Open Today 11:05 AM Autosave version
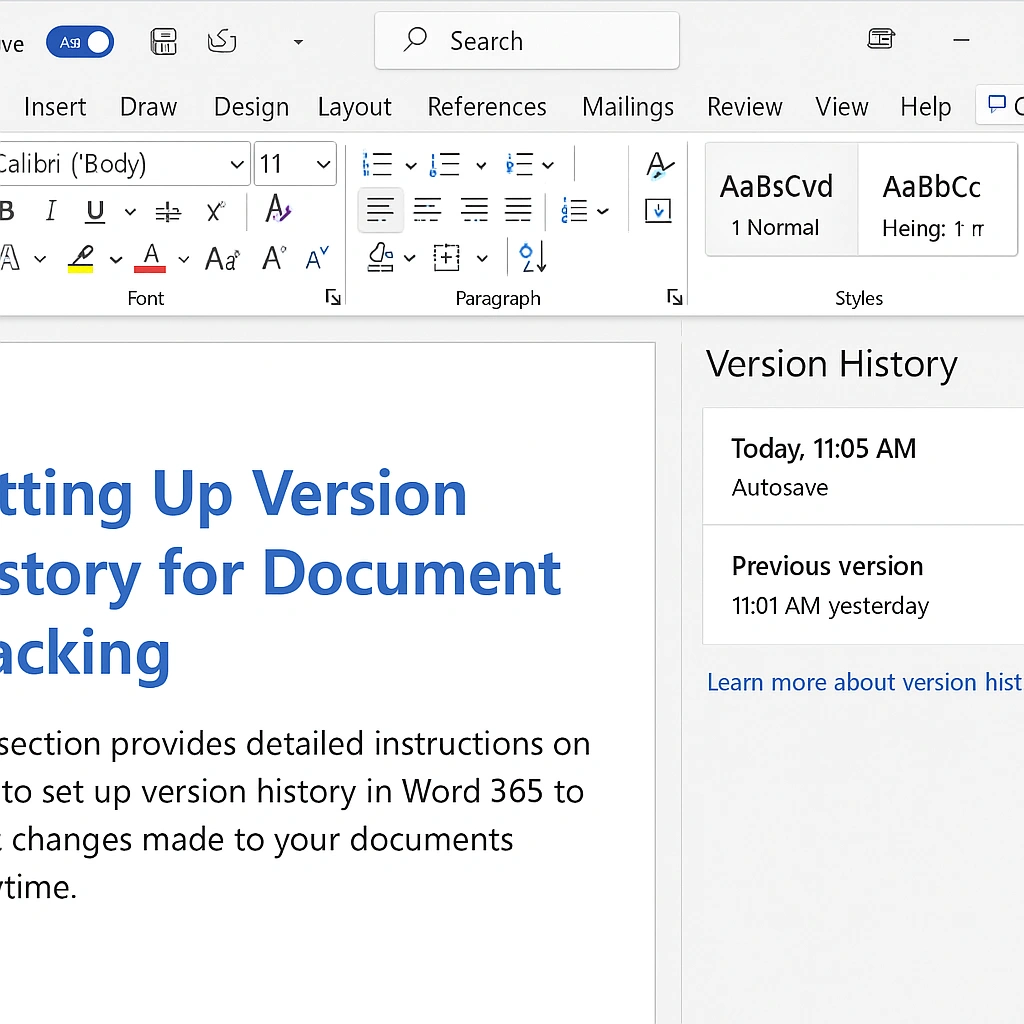The image size is (1024, 1024). [x=863, y=466]
